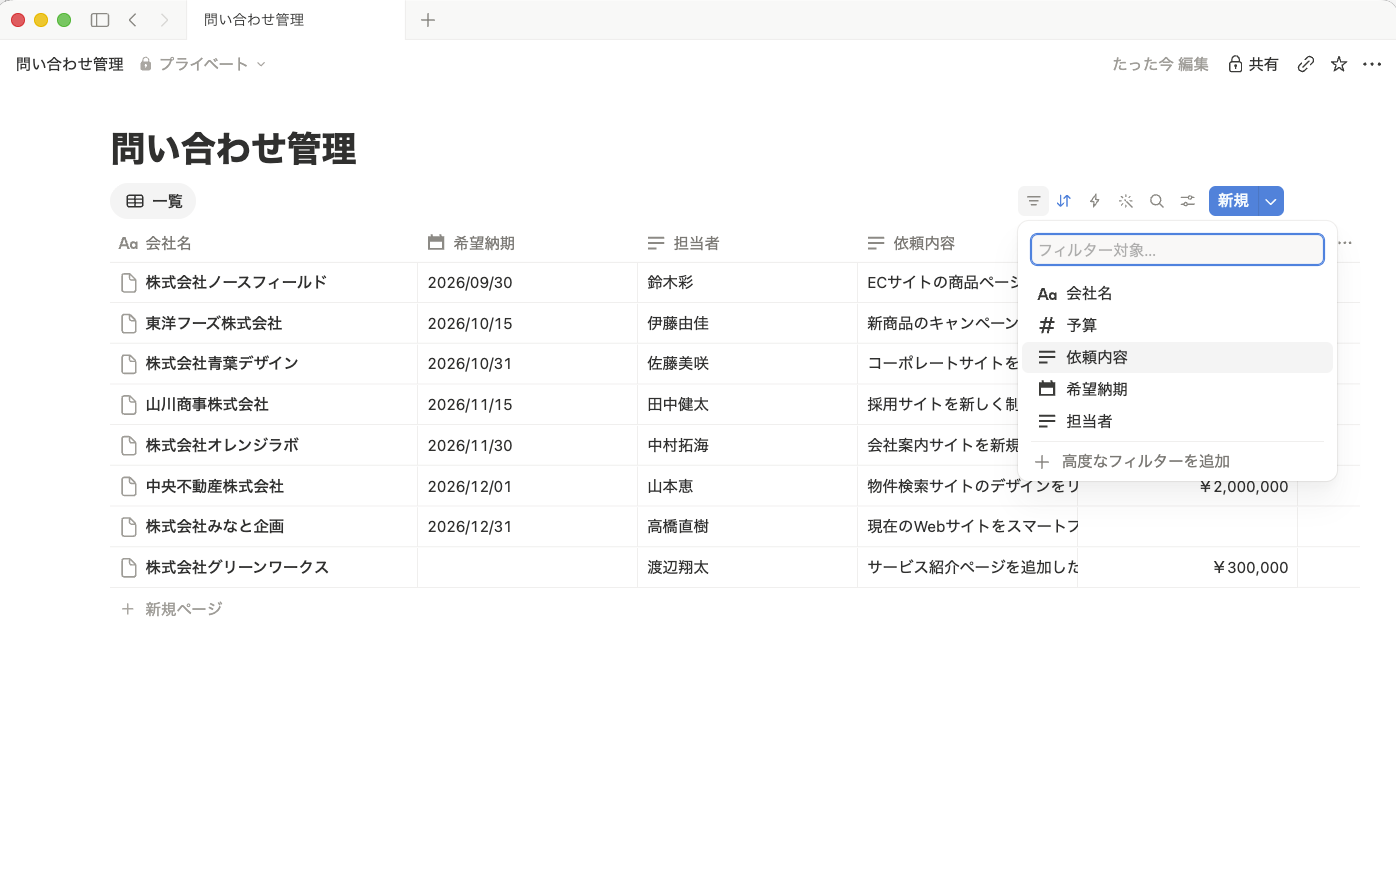Viewport: 1396px width, 892px height.
Task: Search the database with magnifier icon
Action: click(x=1157, y=201)
